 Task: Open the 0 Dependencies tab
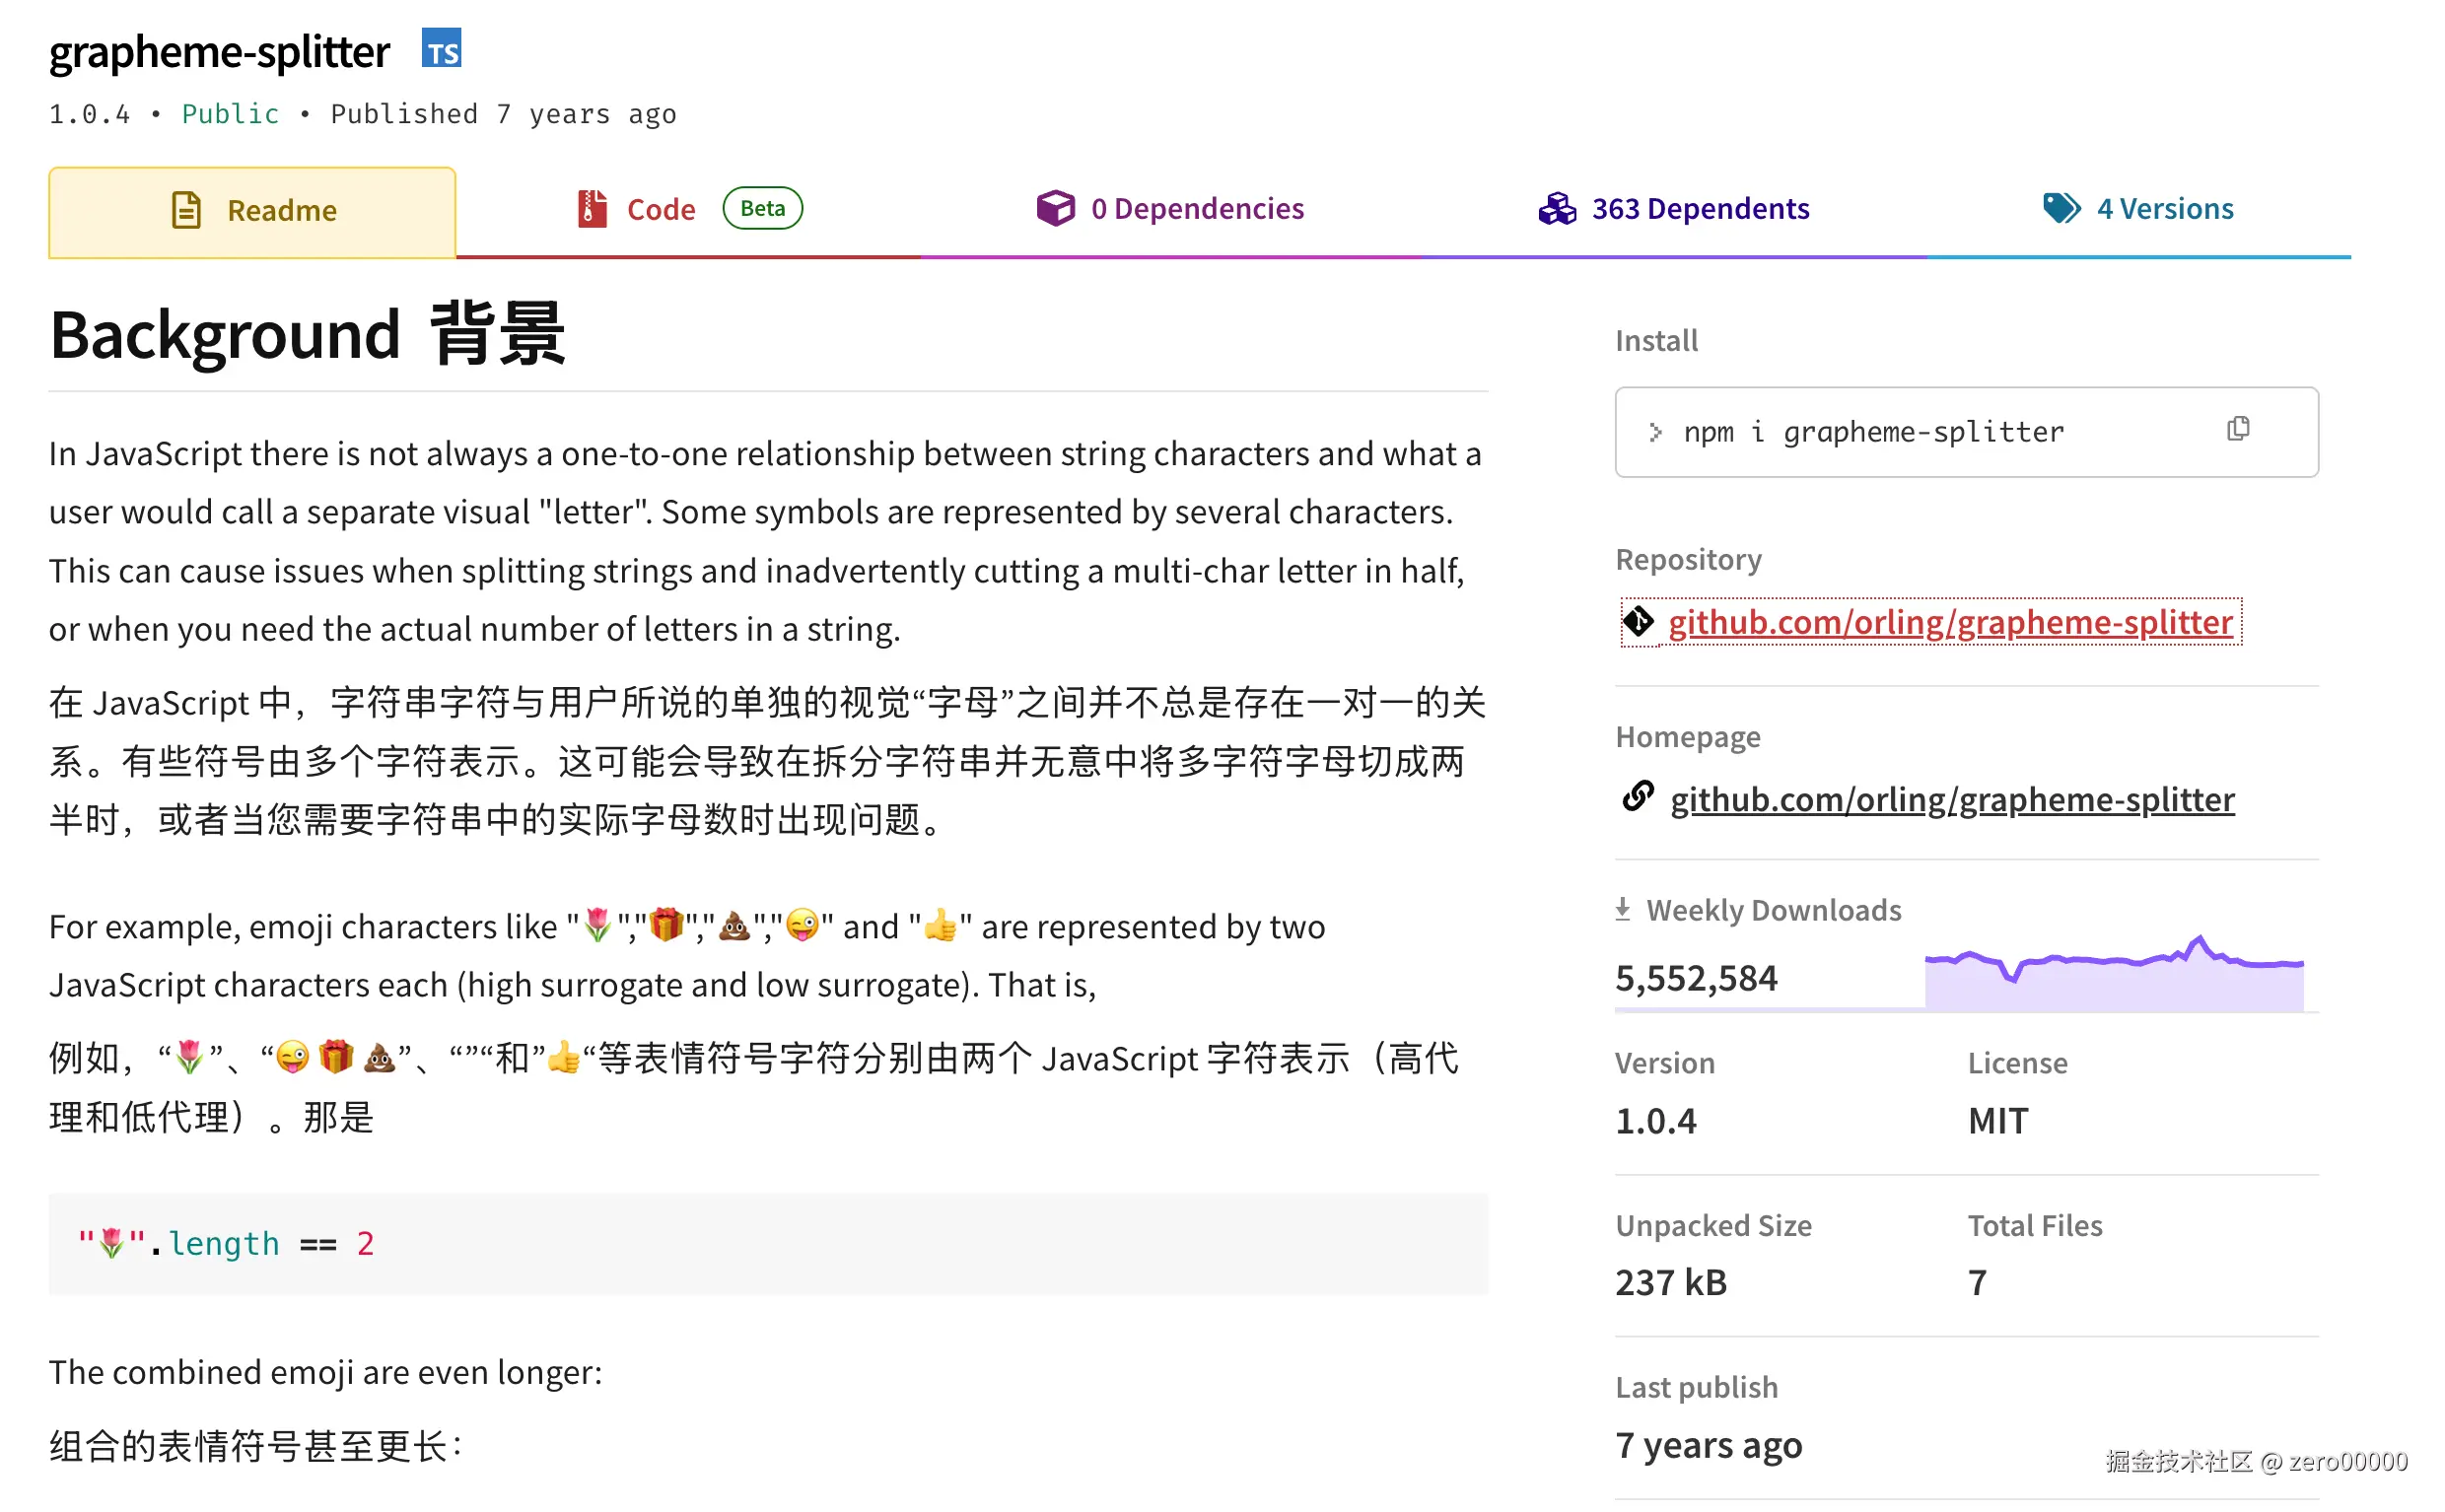pyautogui.click(x=1197, y=208)
